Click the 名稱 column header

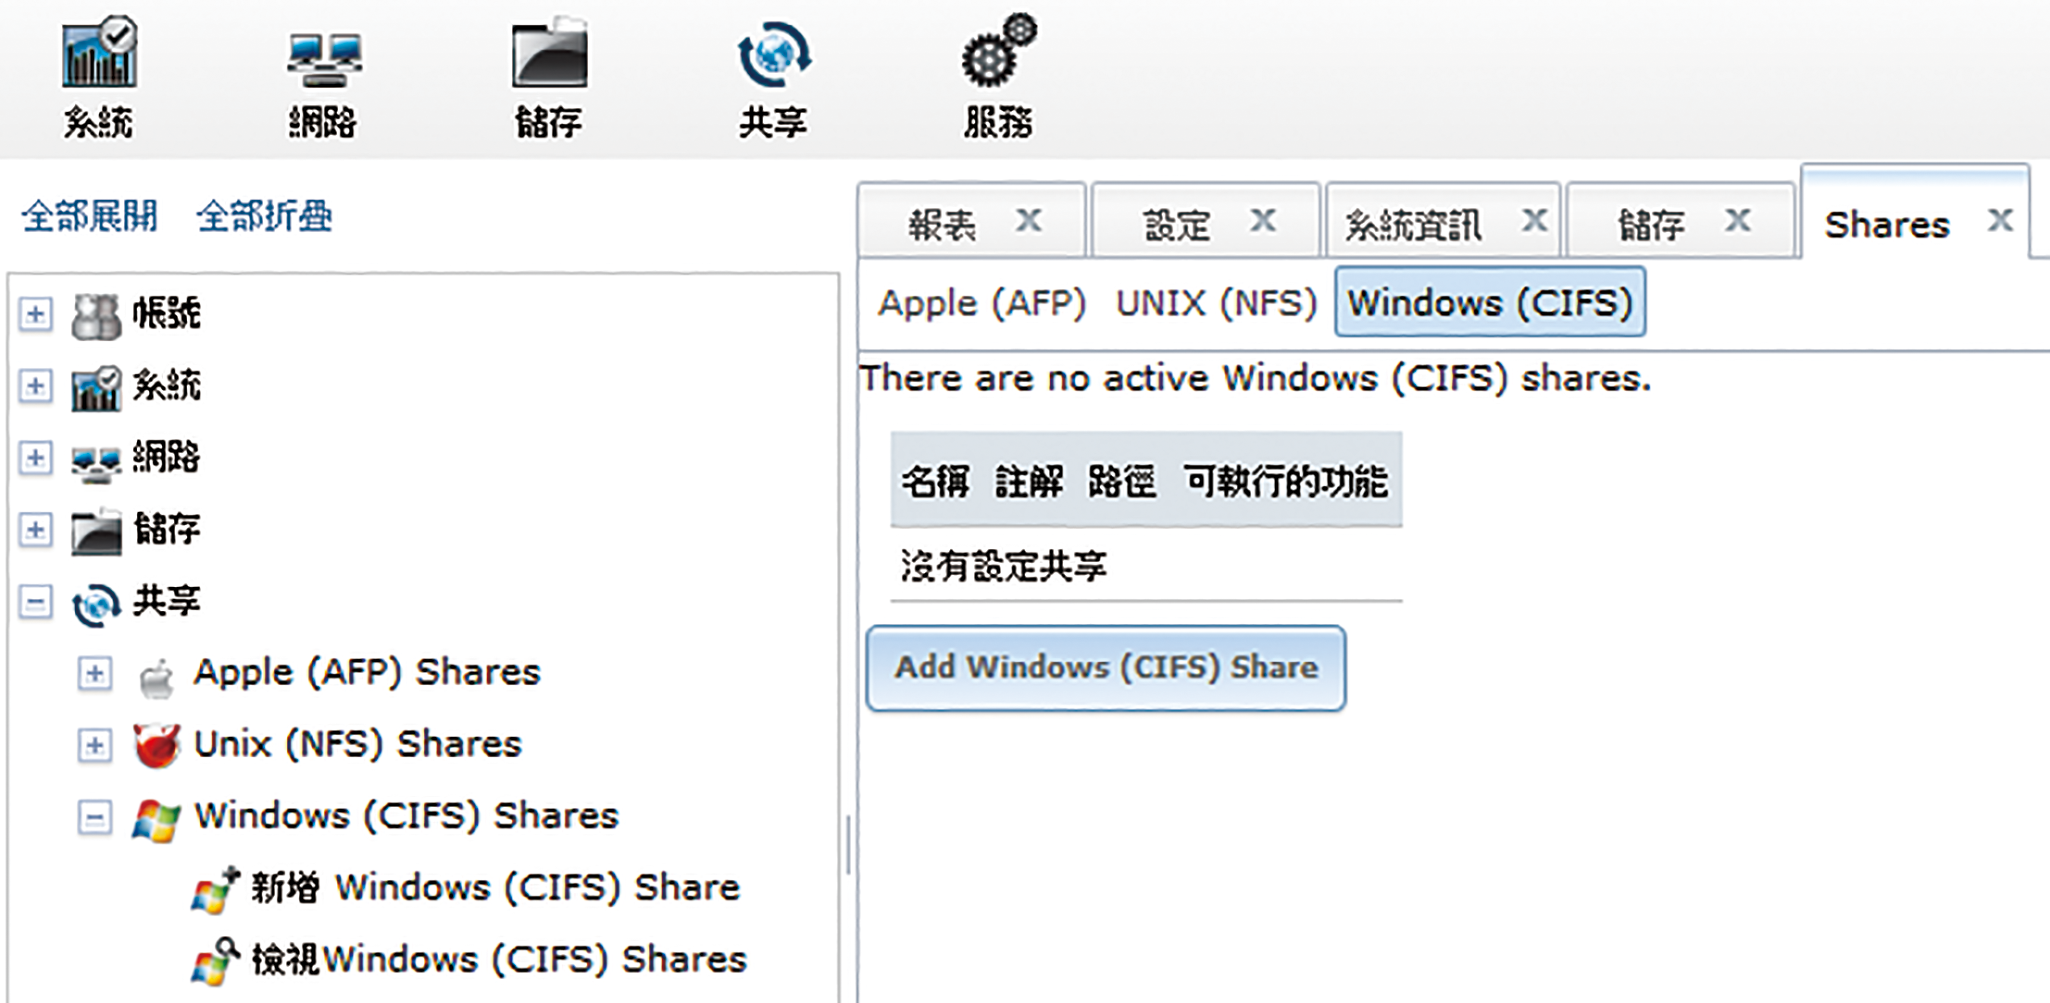pos(935,481)
